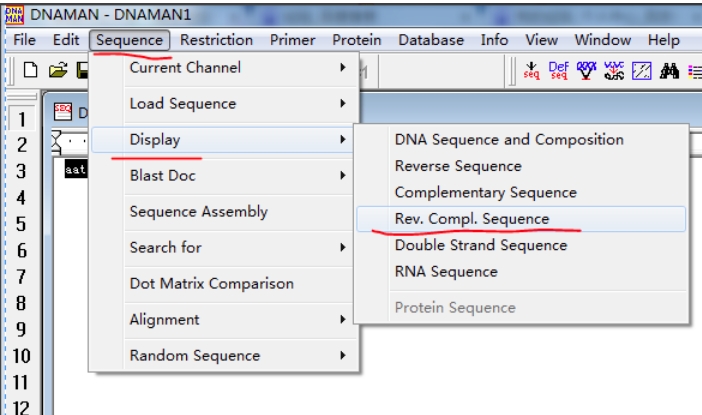The height and width of the screenshot is (415, 702).
Task: Click the translation icon with red arrow
Action: [614, 71]
